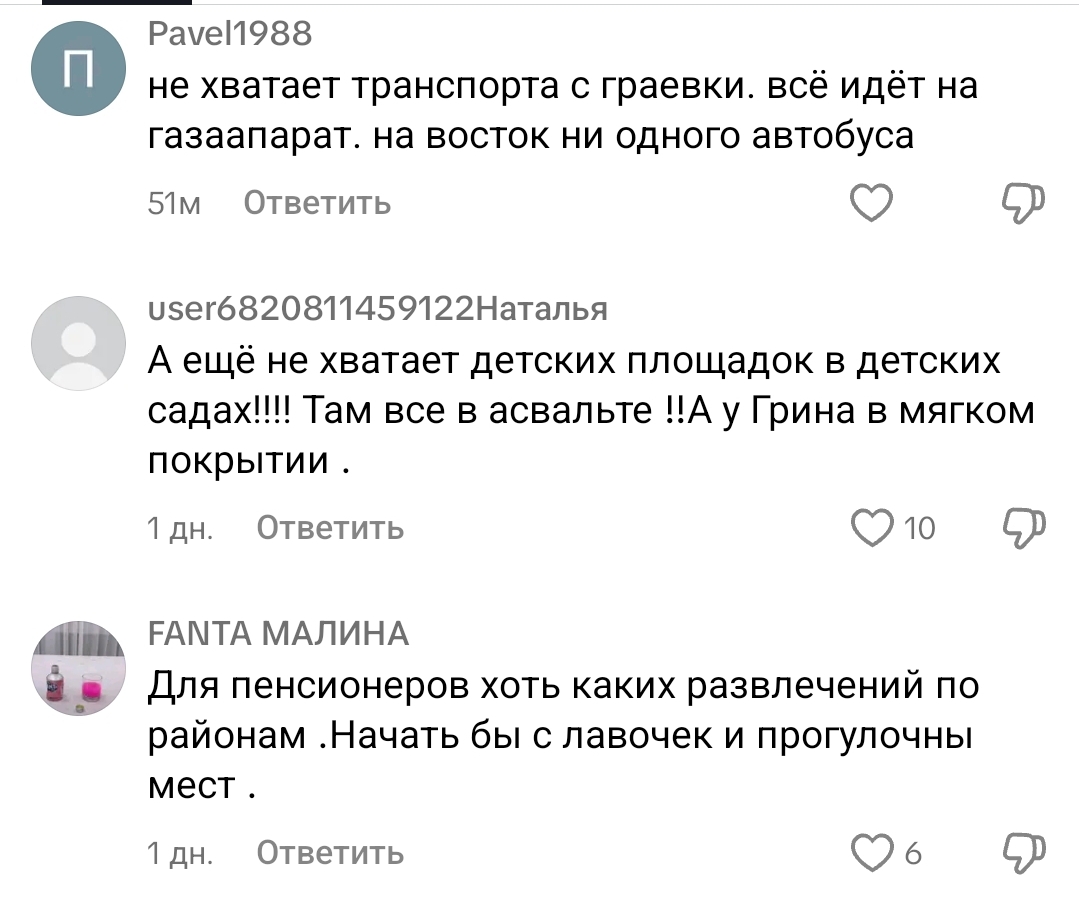Dislike the comment about детских площадок

[x=1022, y=527]
